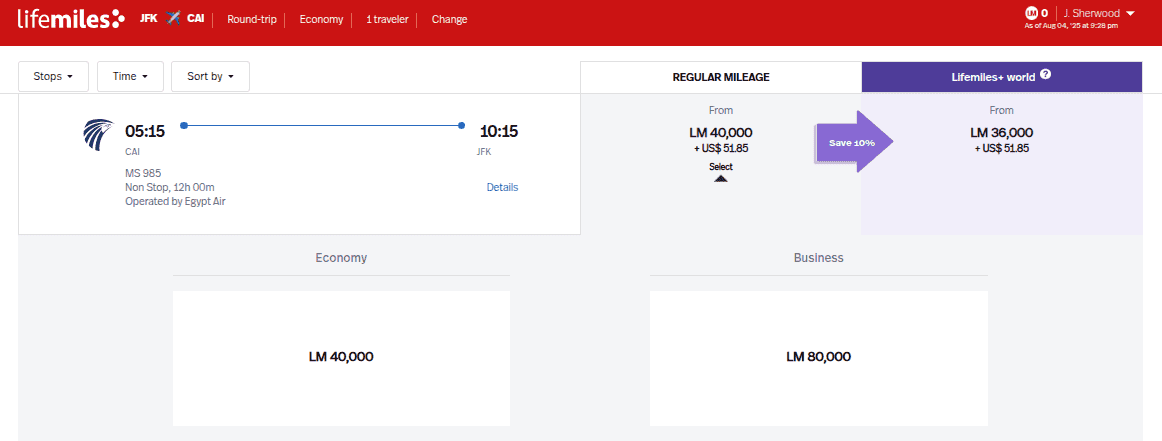Open the Lifemiles logo home link
The height and width of the screenshot is (441, 1162).
coord(71,19)
